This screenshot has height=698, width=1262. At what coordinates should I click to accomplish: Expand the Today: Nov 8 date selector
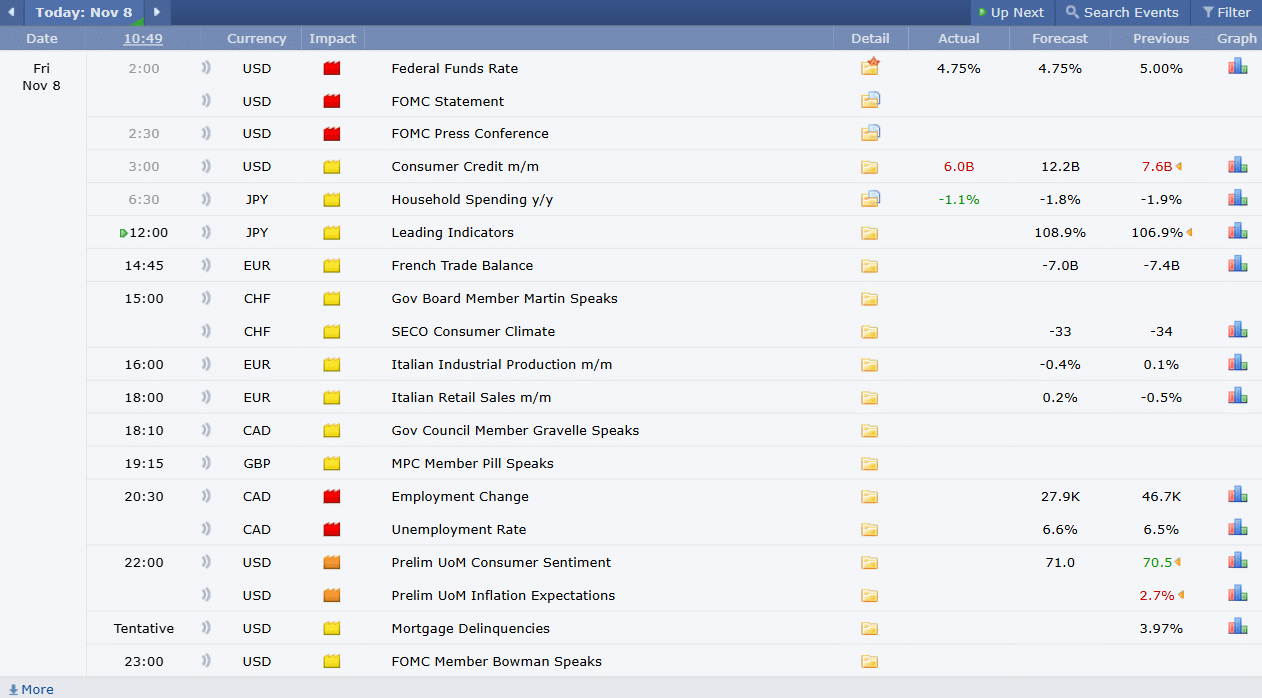[84, 12]
